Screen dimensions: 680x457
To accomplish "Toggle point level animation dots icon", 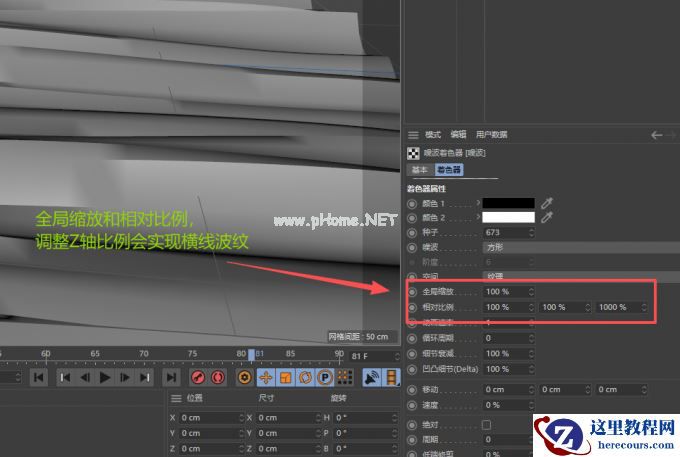I will coord(345,377).
